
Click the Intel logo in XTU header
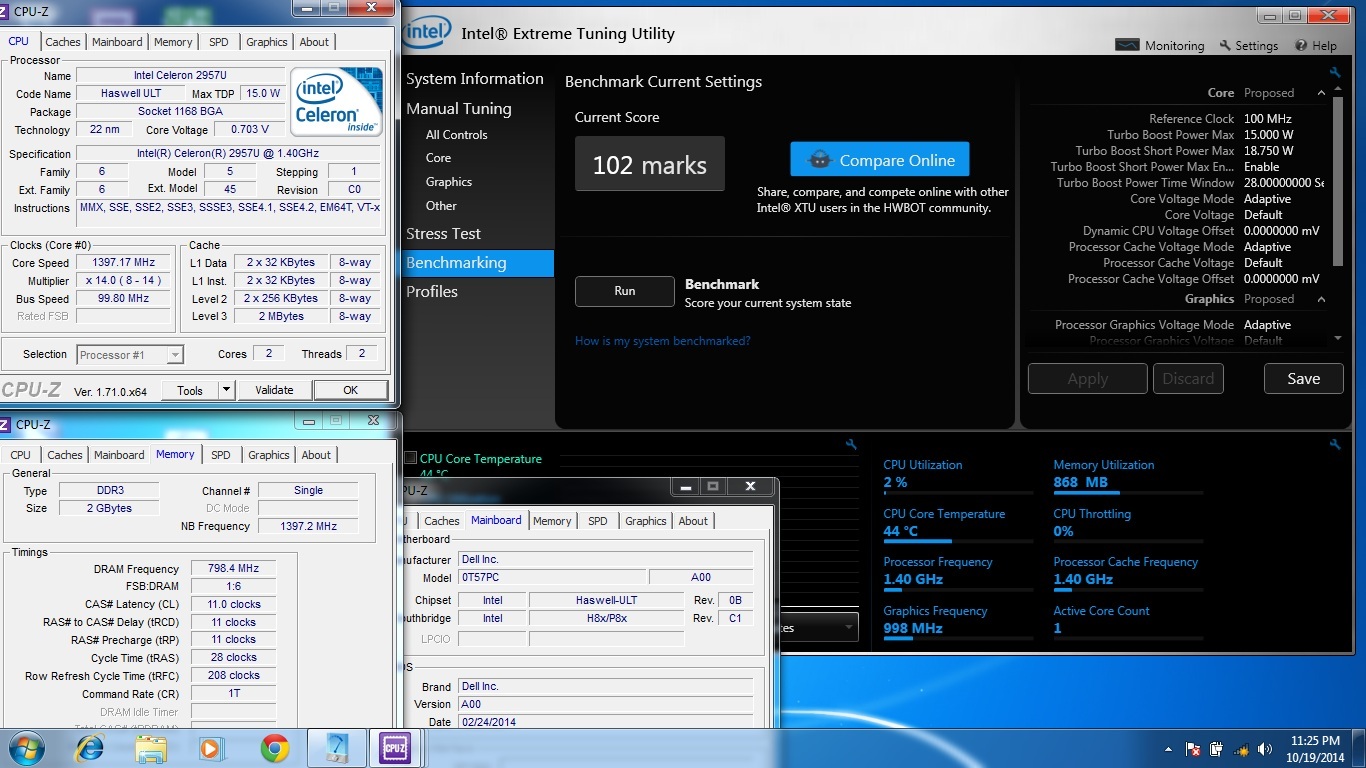pos(428,33)
